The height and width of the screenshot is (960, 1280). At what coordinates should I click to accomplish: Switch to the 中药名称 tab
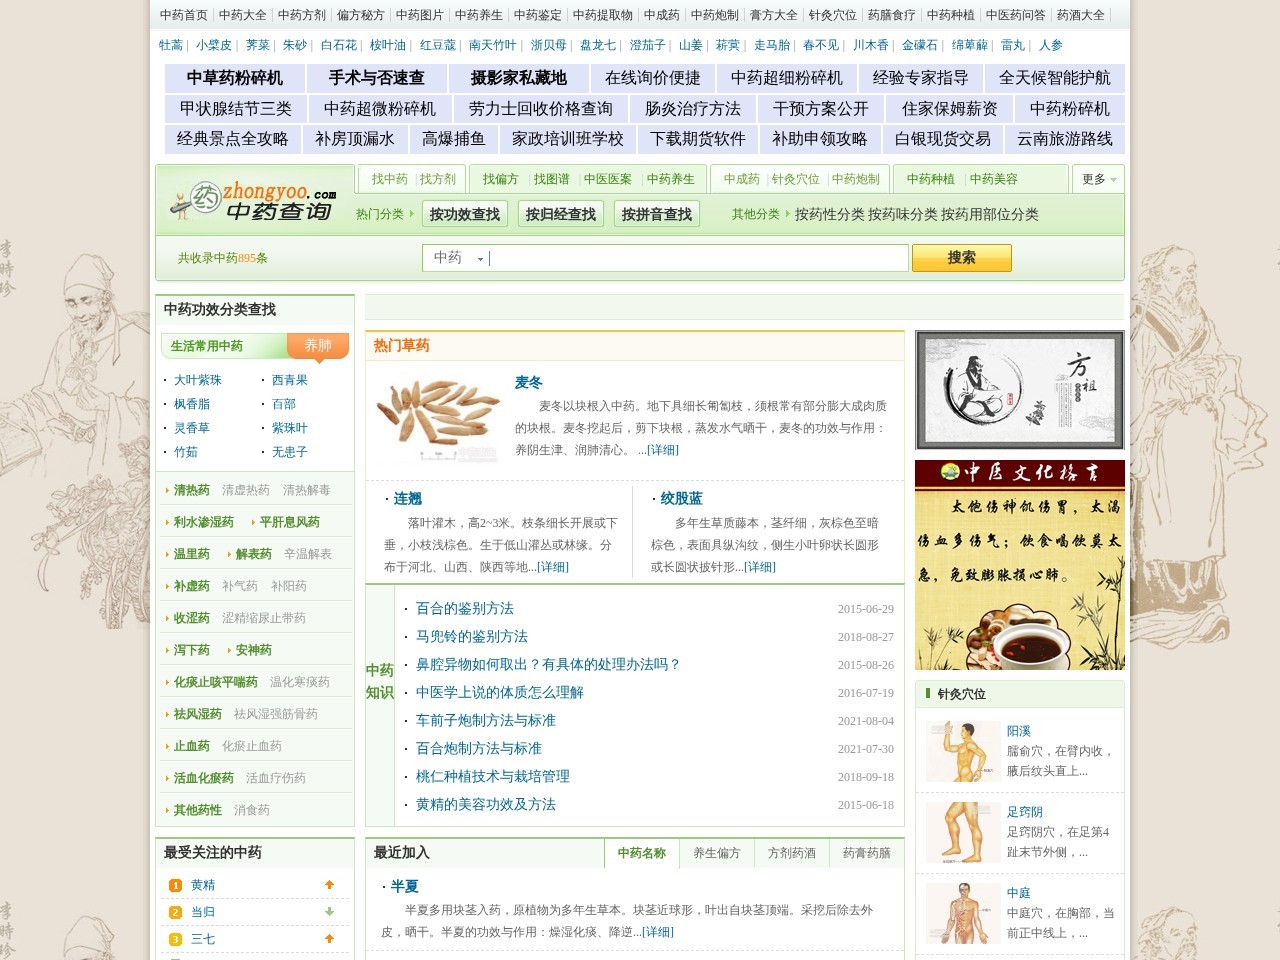[641, 854]
